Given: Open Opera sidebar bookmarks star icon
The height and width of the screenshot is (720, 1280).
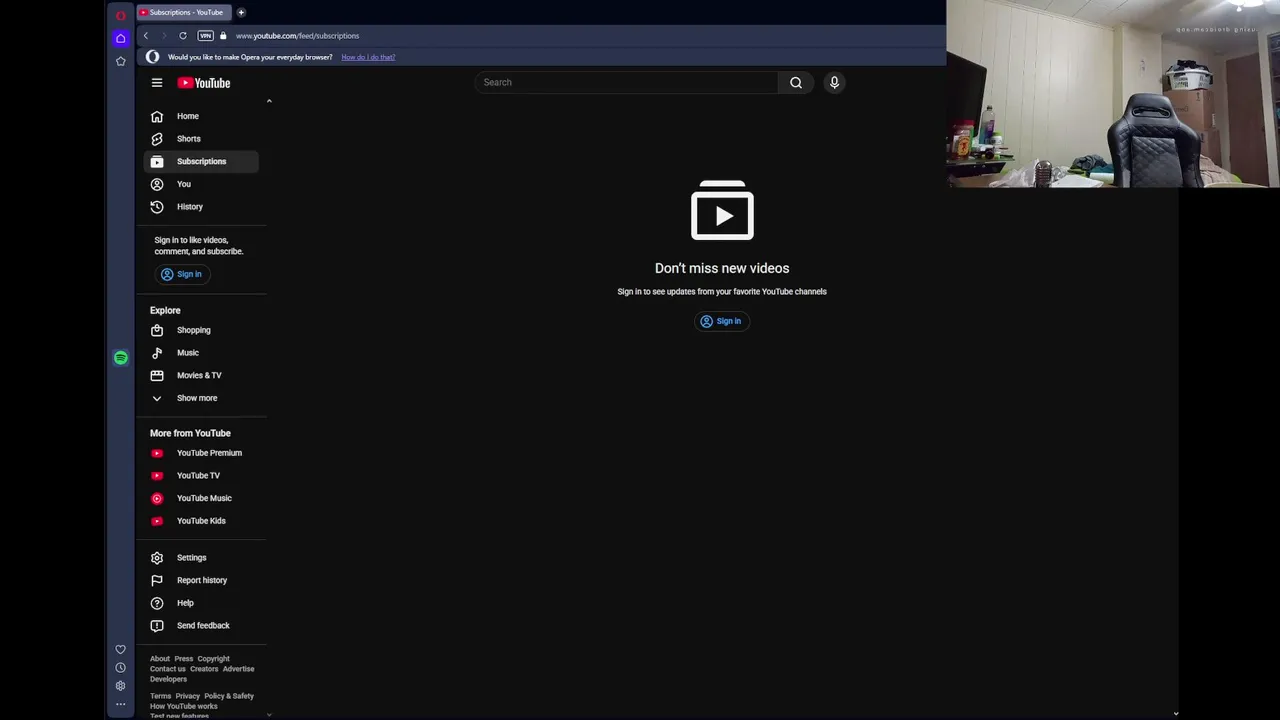Looking at the screenshot, I should coord(121,61).
